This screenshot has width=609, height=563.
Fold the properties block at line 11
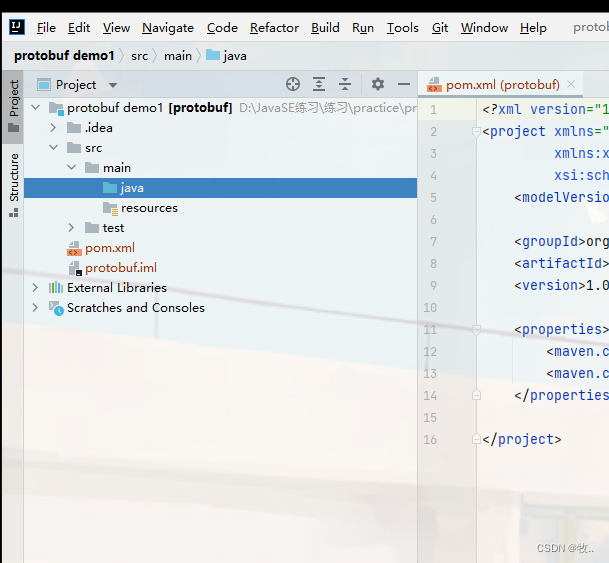point(476,330)
